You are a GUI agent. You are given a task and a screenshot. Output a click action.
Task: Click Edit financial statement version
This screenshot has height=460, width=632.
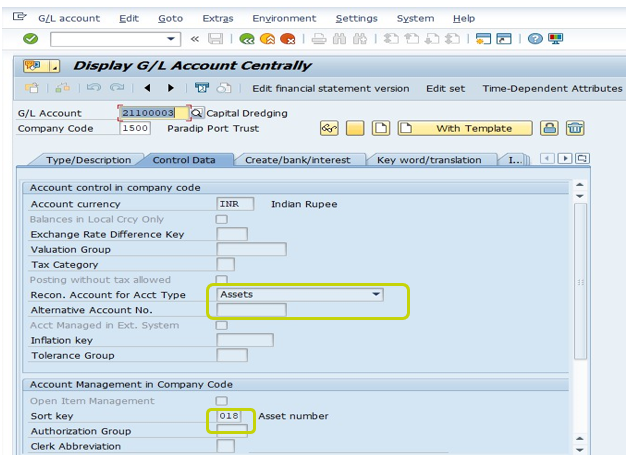coord(331,89)
